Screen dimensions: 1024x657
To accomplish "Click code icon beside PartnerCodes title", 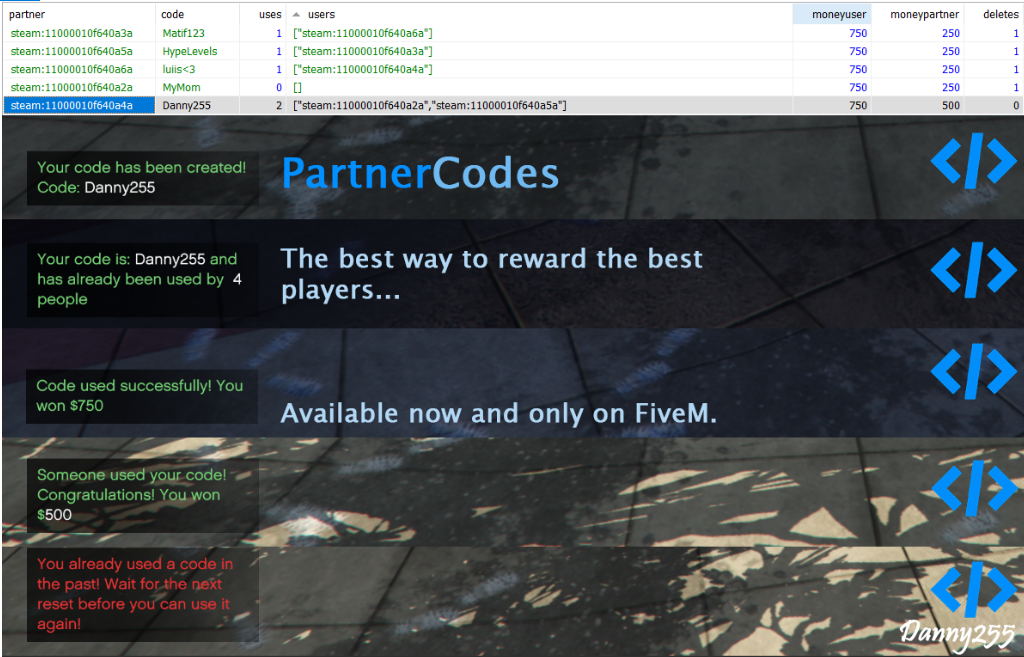I will pos(973,161).
